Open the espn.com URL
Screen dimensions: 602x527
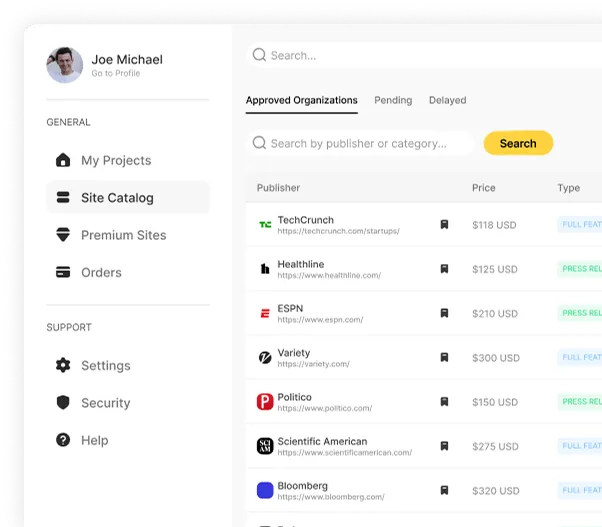pyautogui.click(x=320, y=320)
